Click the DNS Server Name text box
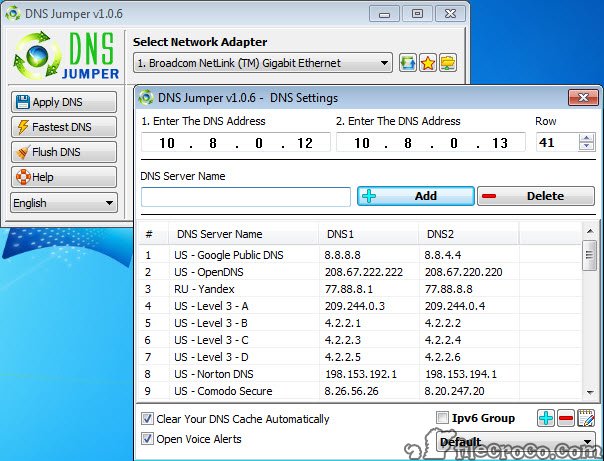This screenshot has height=461, width=604. (x=246, y=197)
